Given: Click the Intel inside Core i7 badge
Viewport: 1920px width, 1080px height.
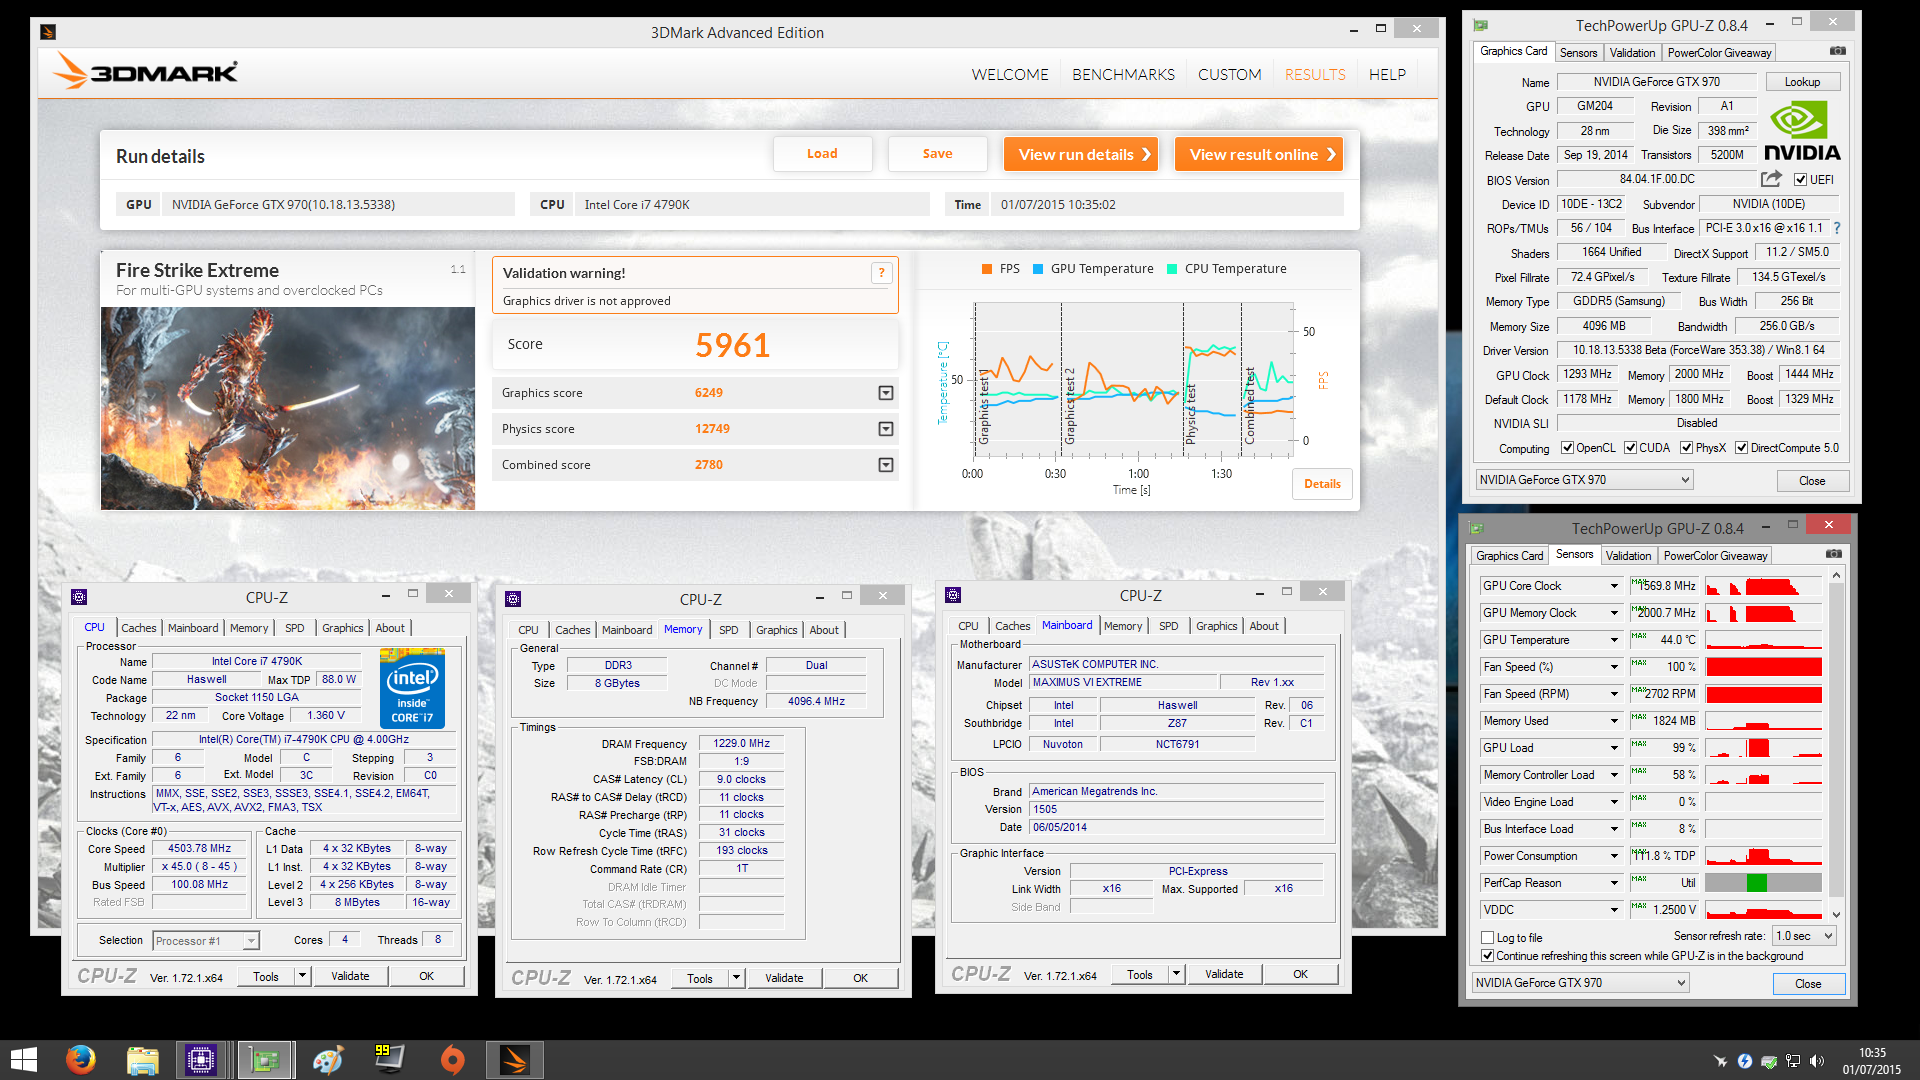Looking at the screenshot, I should click(412, 689).
